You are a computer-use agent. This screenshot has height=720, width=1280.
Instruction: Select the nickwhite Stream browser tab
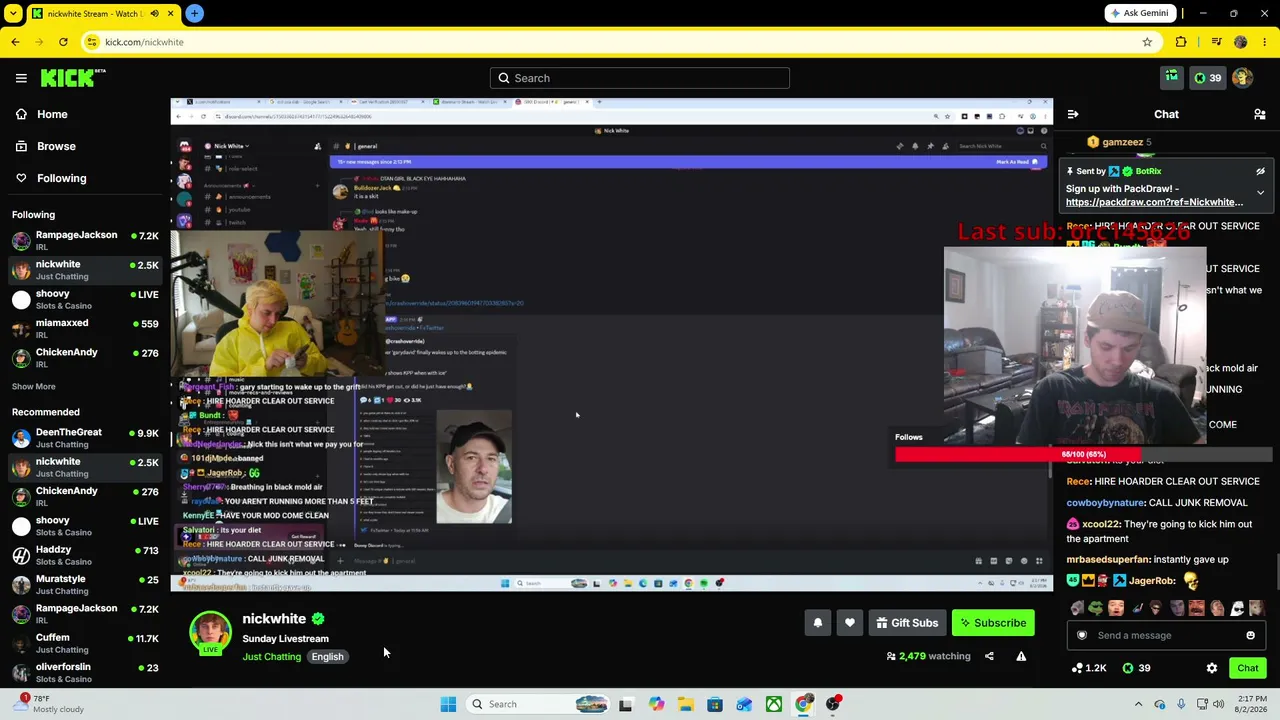(102, 14)
